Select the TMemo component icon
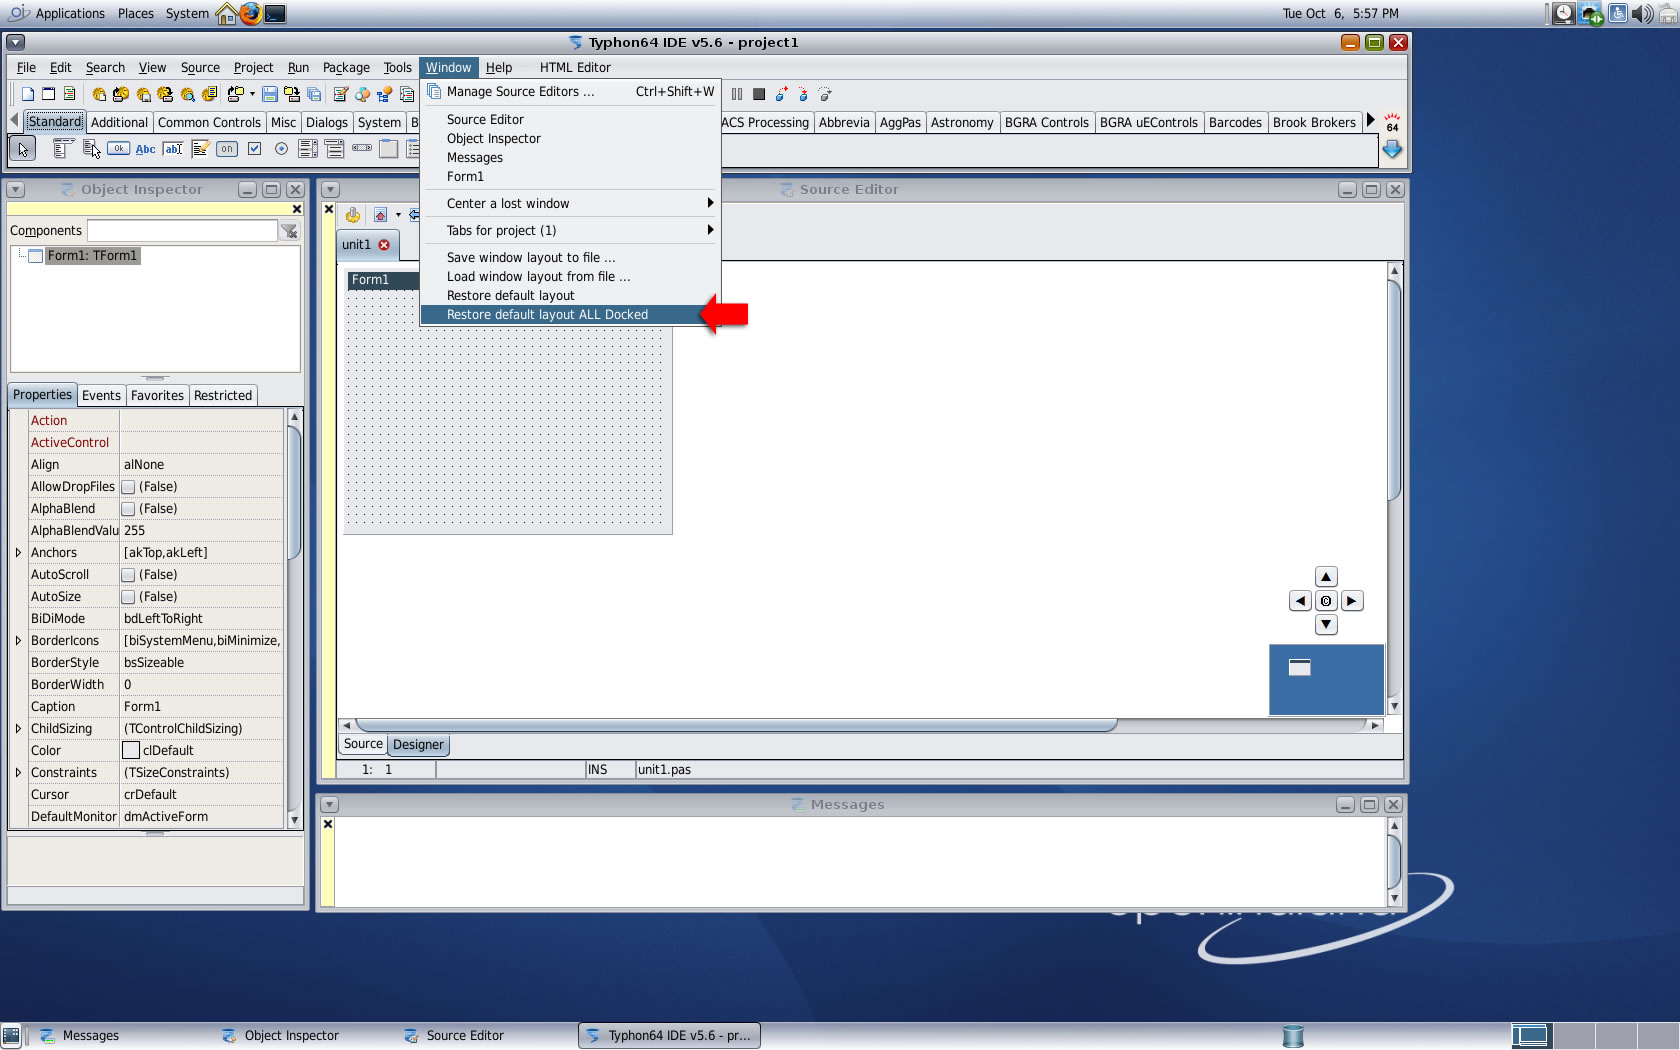 click(200, 149)
